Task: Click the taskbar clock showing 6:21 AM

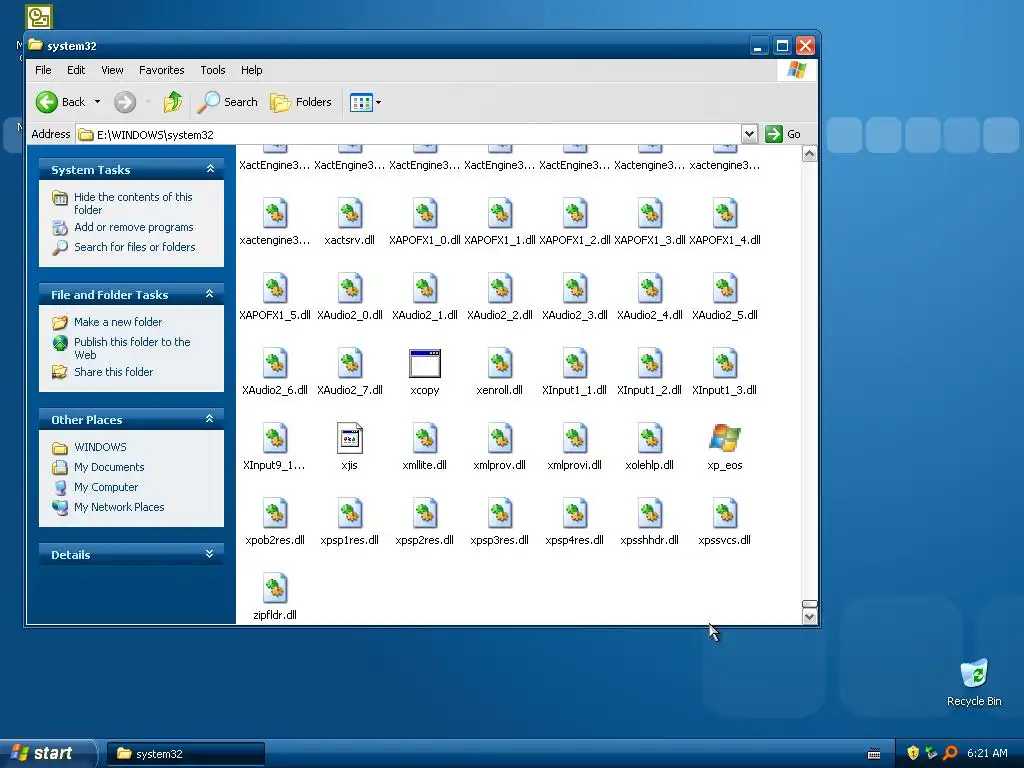Action: [987, 753]
